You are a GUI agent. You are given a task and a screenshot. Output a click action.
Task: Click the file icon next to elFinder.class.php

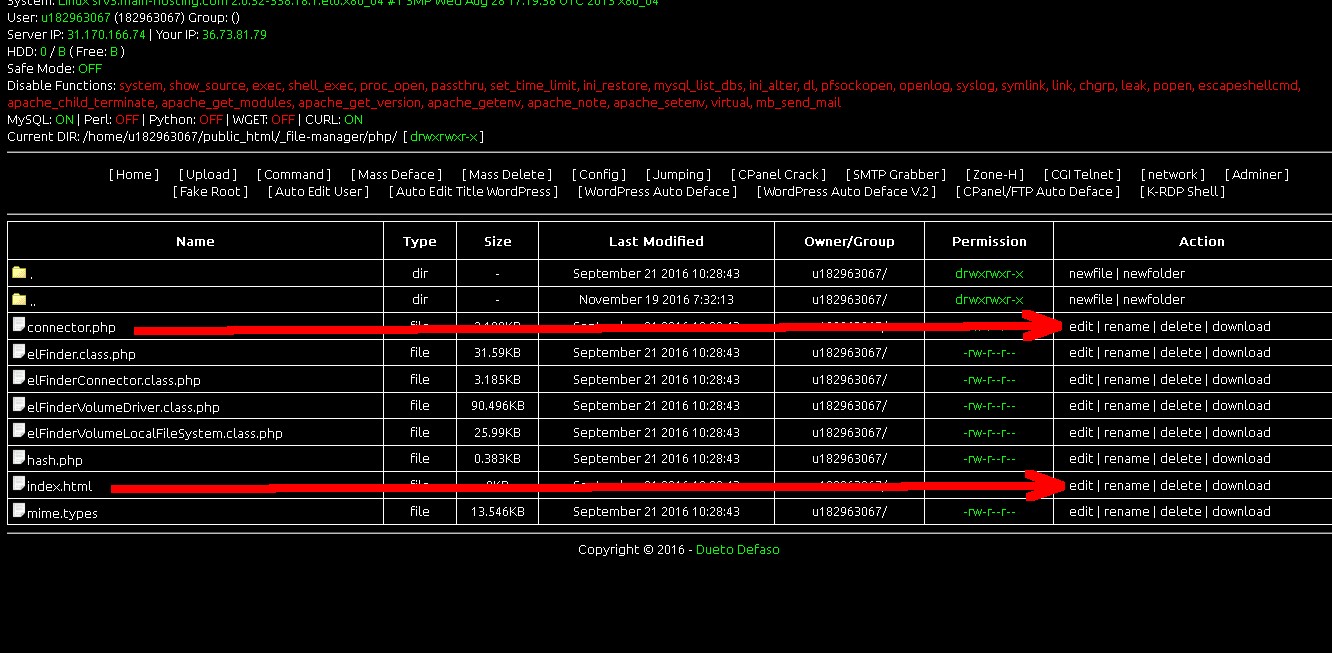click(x=18, y=352)
